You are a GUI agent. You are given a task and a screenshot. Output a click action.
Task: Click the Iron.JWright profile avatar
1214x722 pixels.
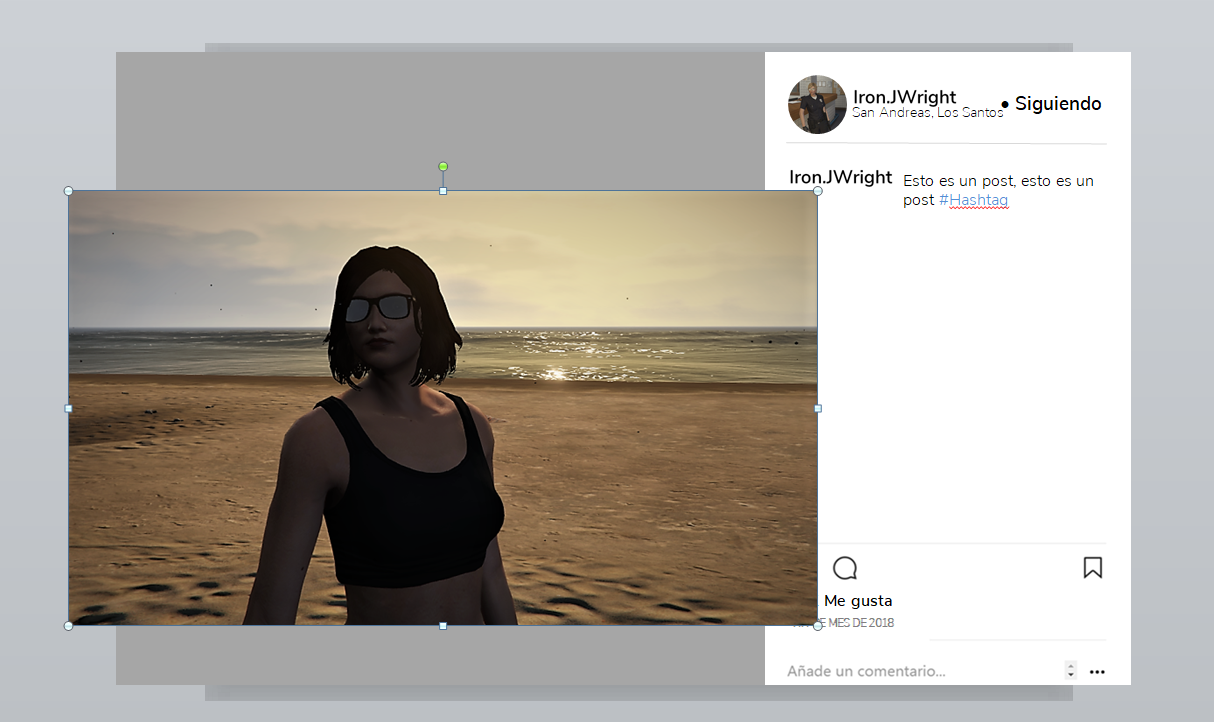coord(817,104)
